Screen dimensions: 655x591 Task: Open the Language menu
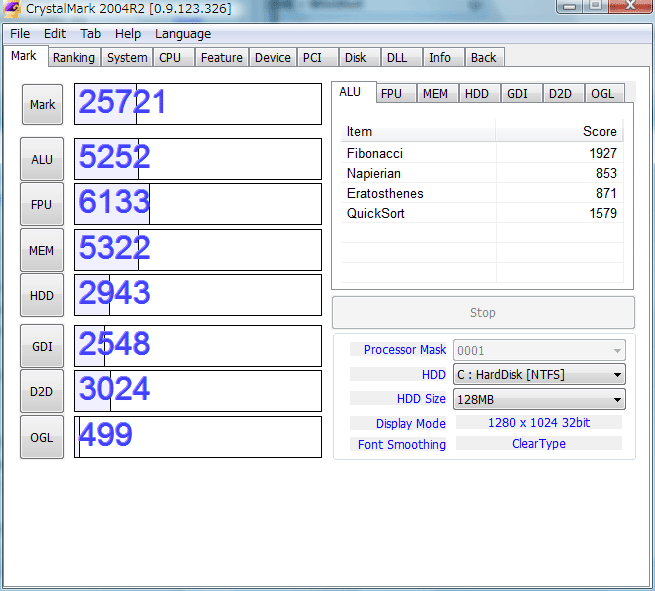(x=183, y=34)
